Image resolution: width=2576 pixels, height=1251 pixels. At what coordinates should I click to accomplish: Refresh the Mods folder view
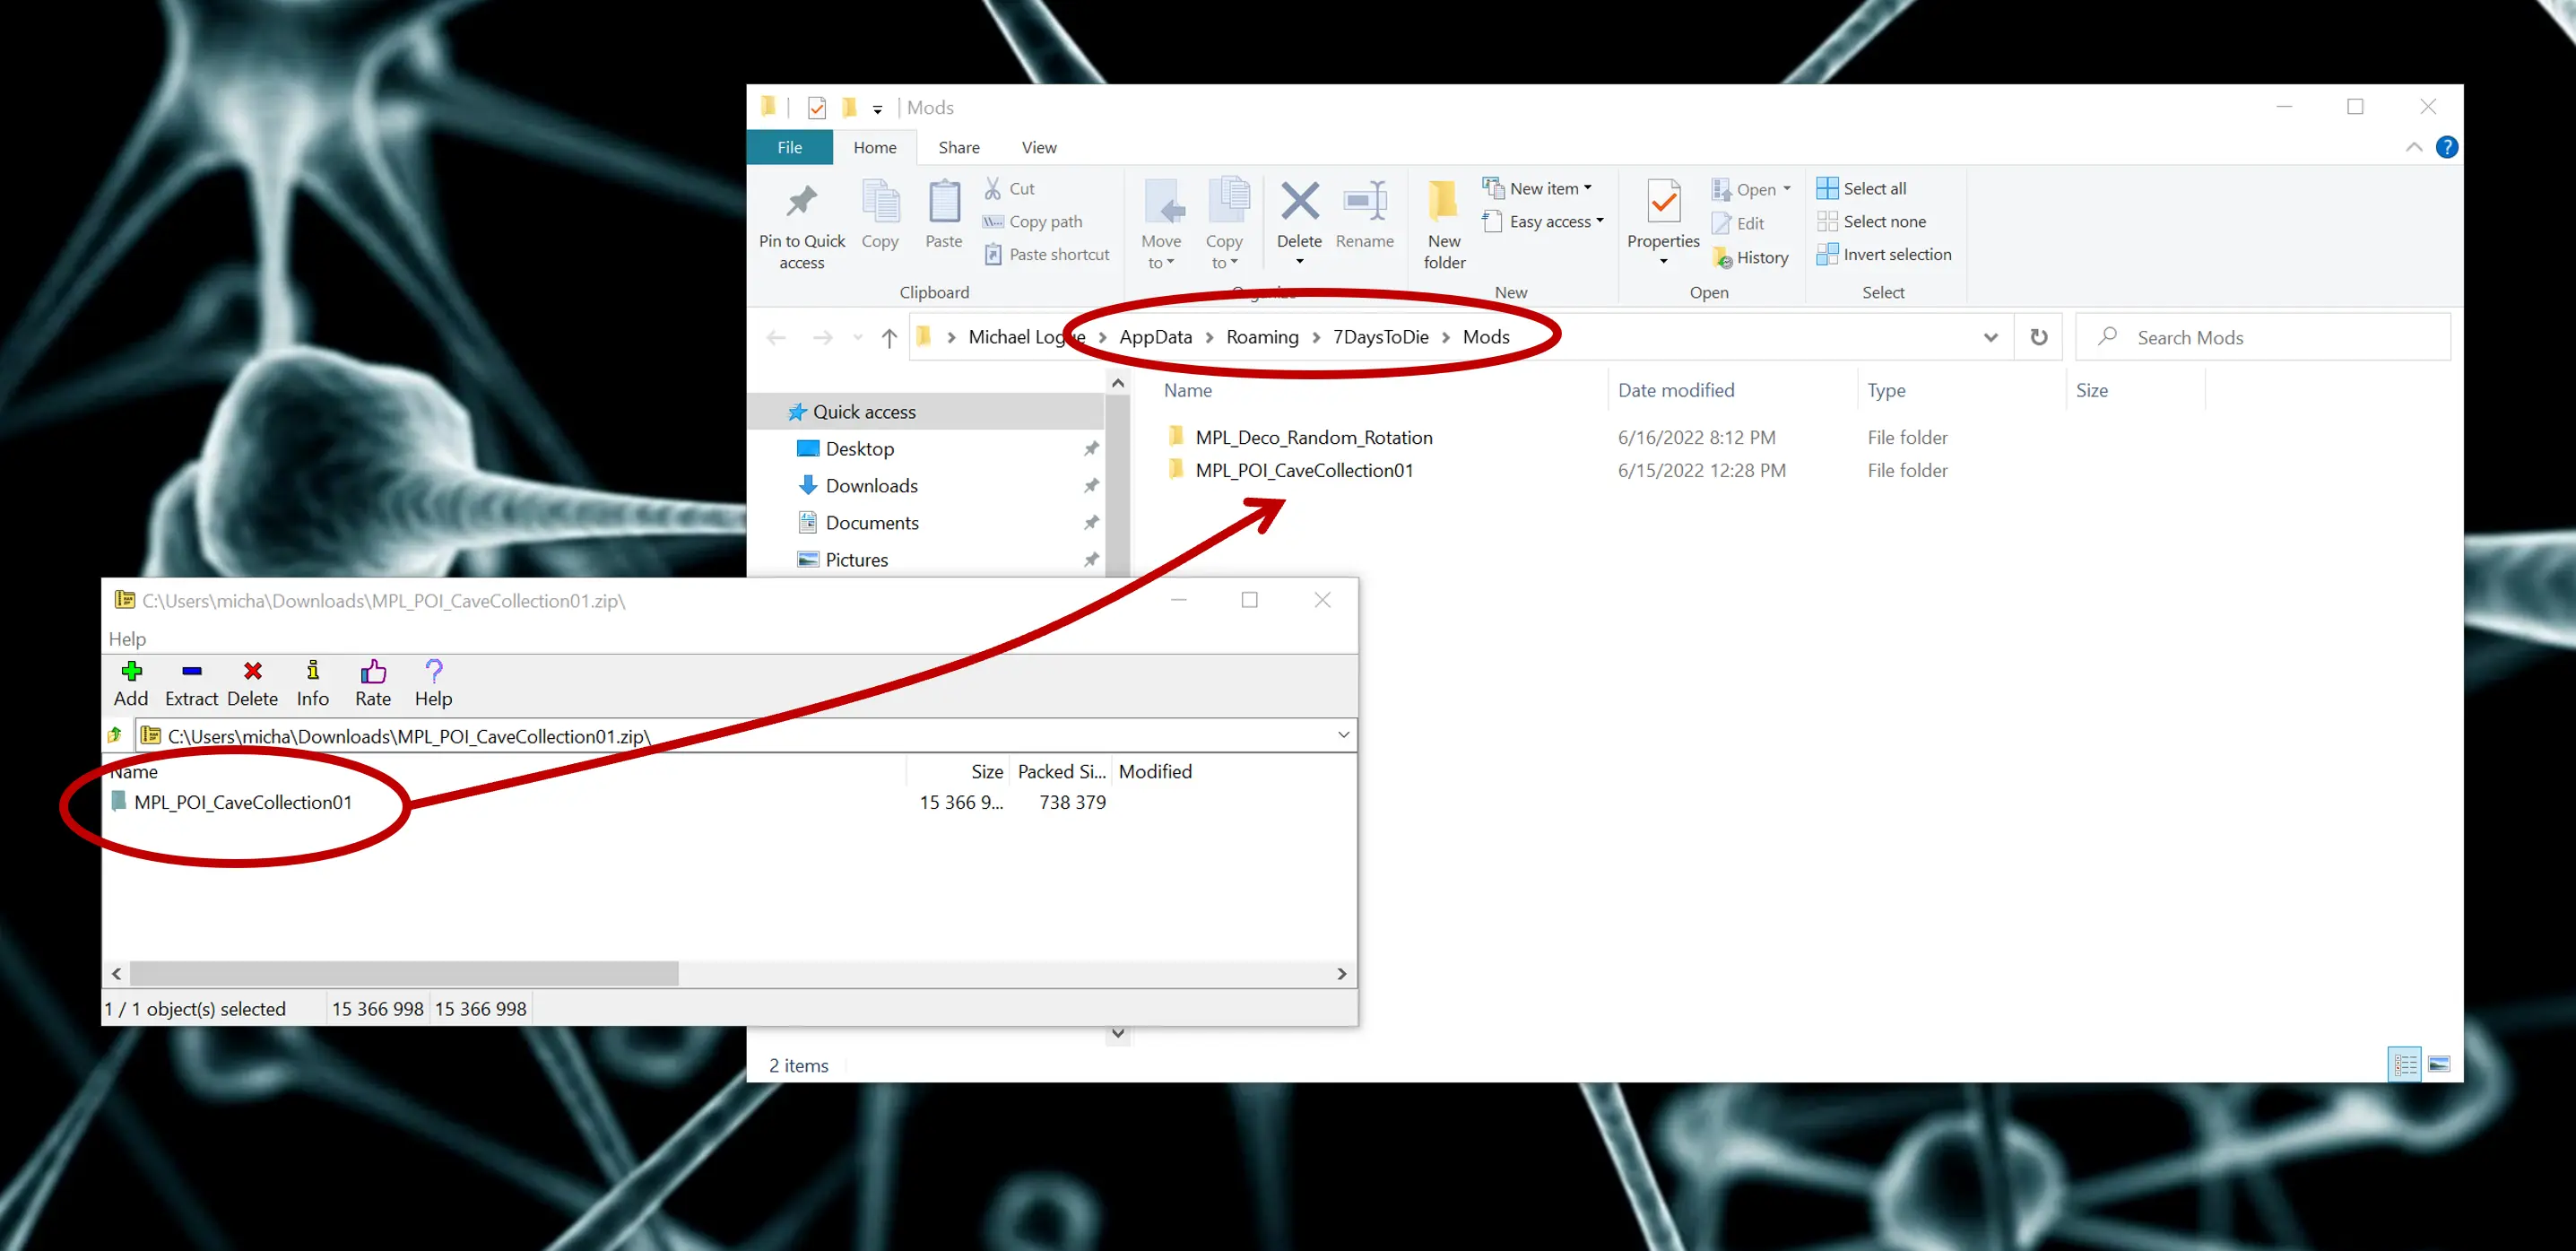point(2038,337)
